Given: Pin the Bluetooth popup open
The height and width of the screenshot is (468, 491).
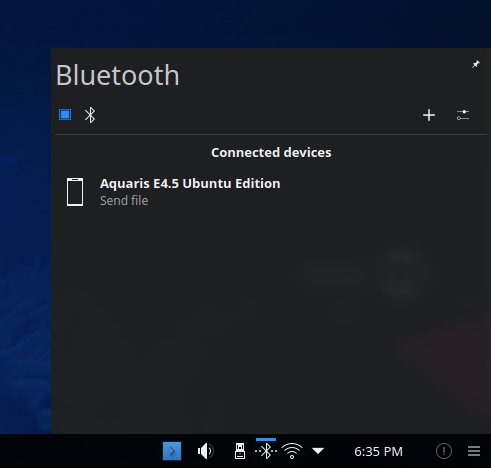Looking at the screenshot, I should [x=476, y=64].
